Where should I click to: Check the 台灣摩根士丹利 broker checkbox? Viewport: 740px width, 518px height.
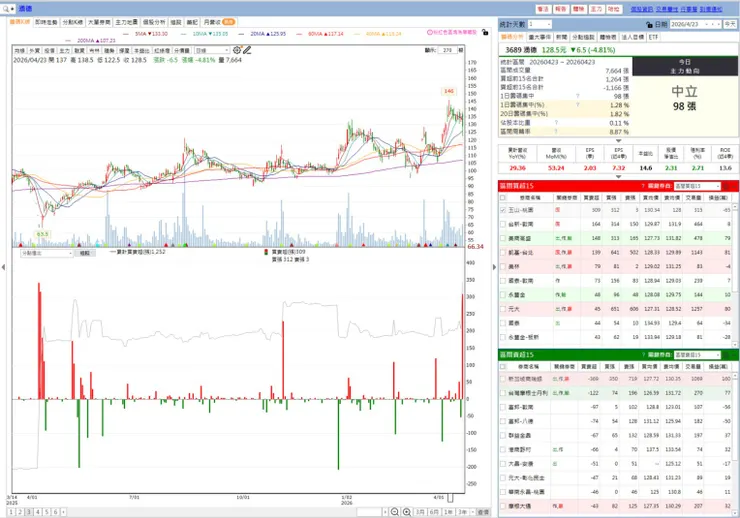503,393
